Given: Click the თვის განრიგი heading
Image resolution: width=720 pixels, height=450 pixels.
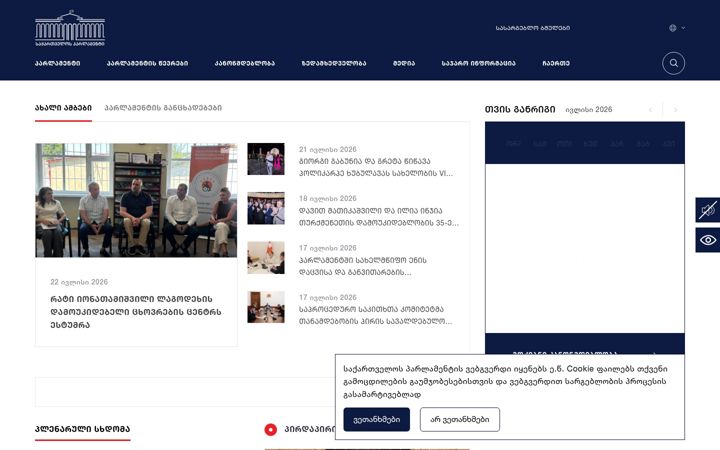Looking at the screenshot, I should pyautogui.click(x=520, y=109).
